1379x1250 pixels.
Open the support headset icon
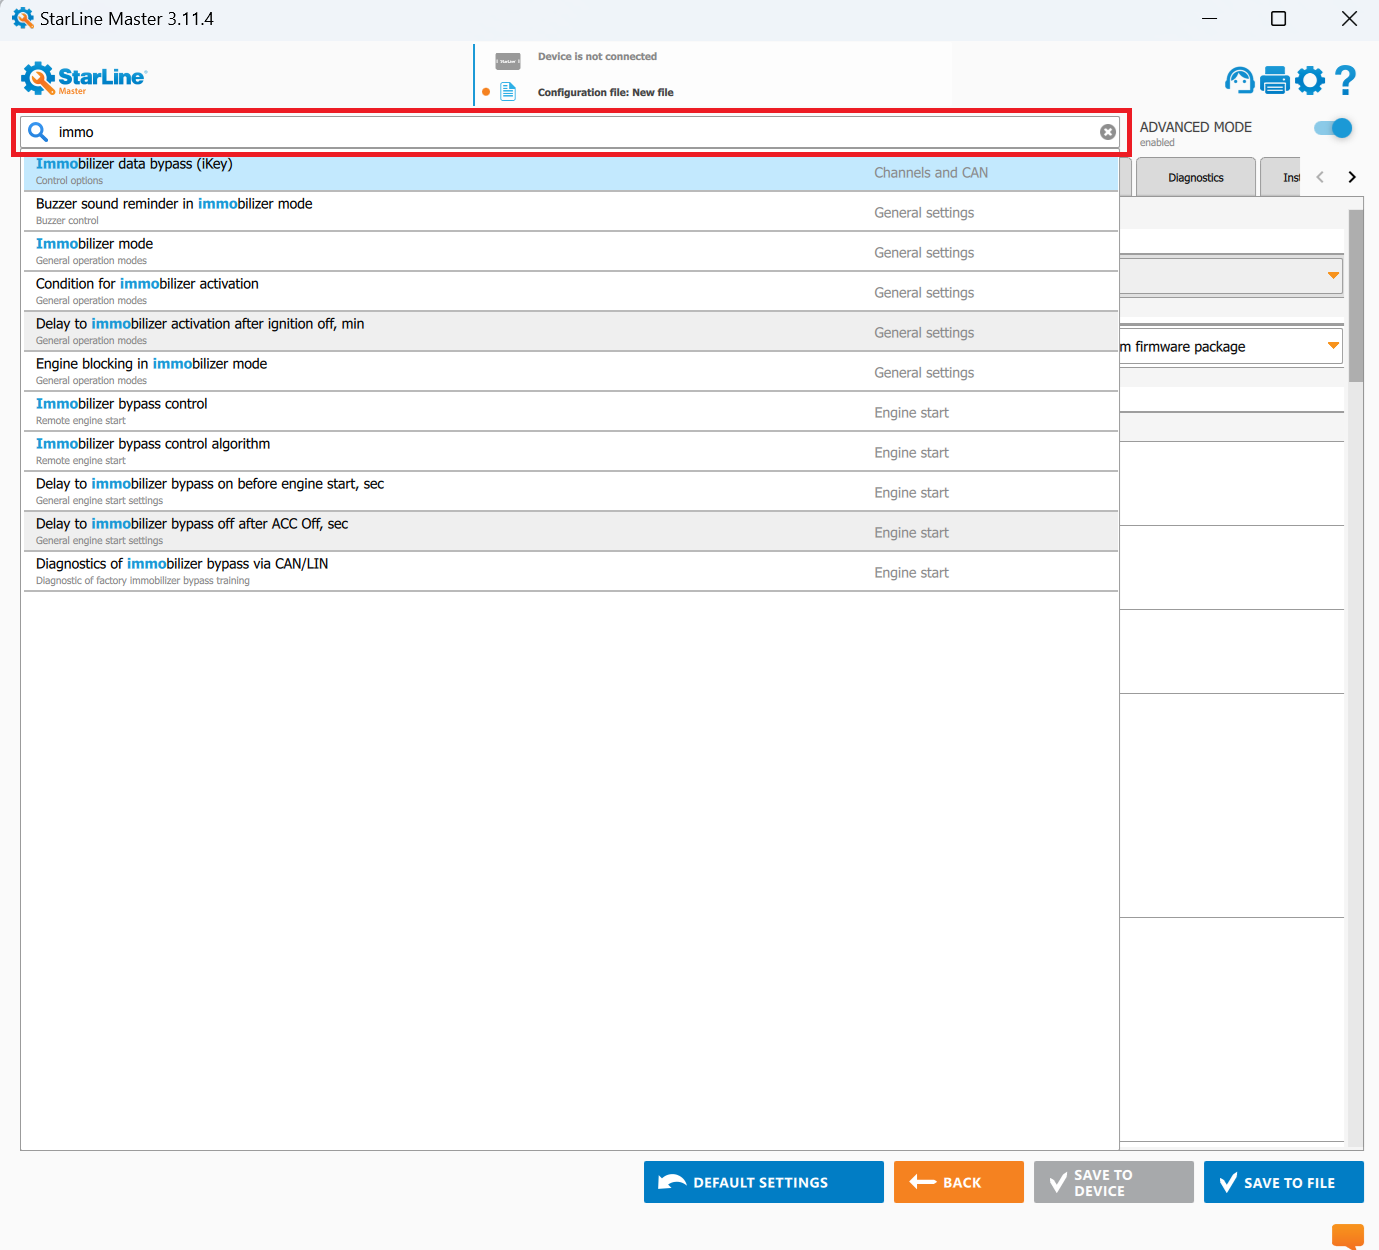(1240, 80)
